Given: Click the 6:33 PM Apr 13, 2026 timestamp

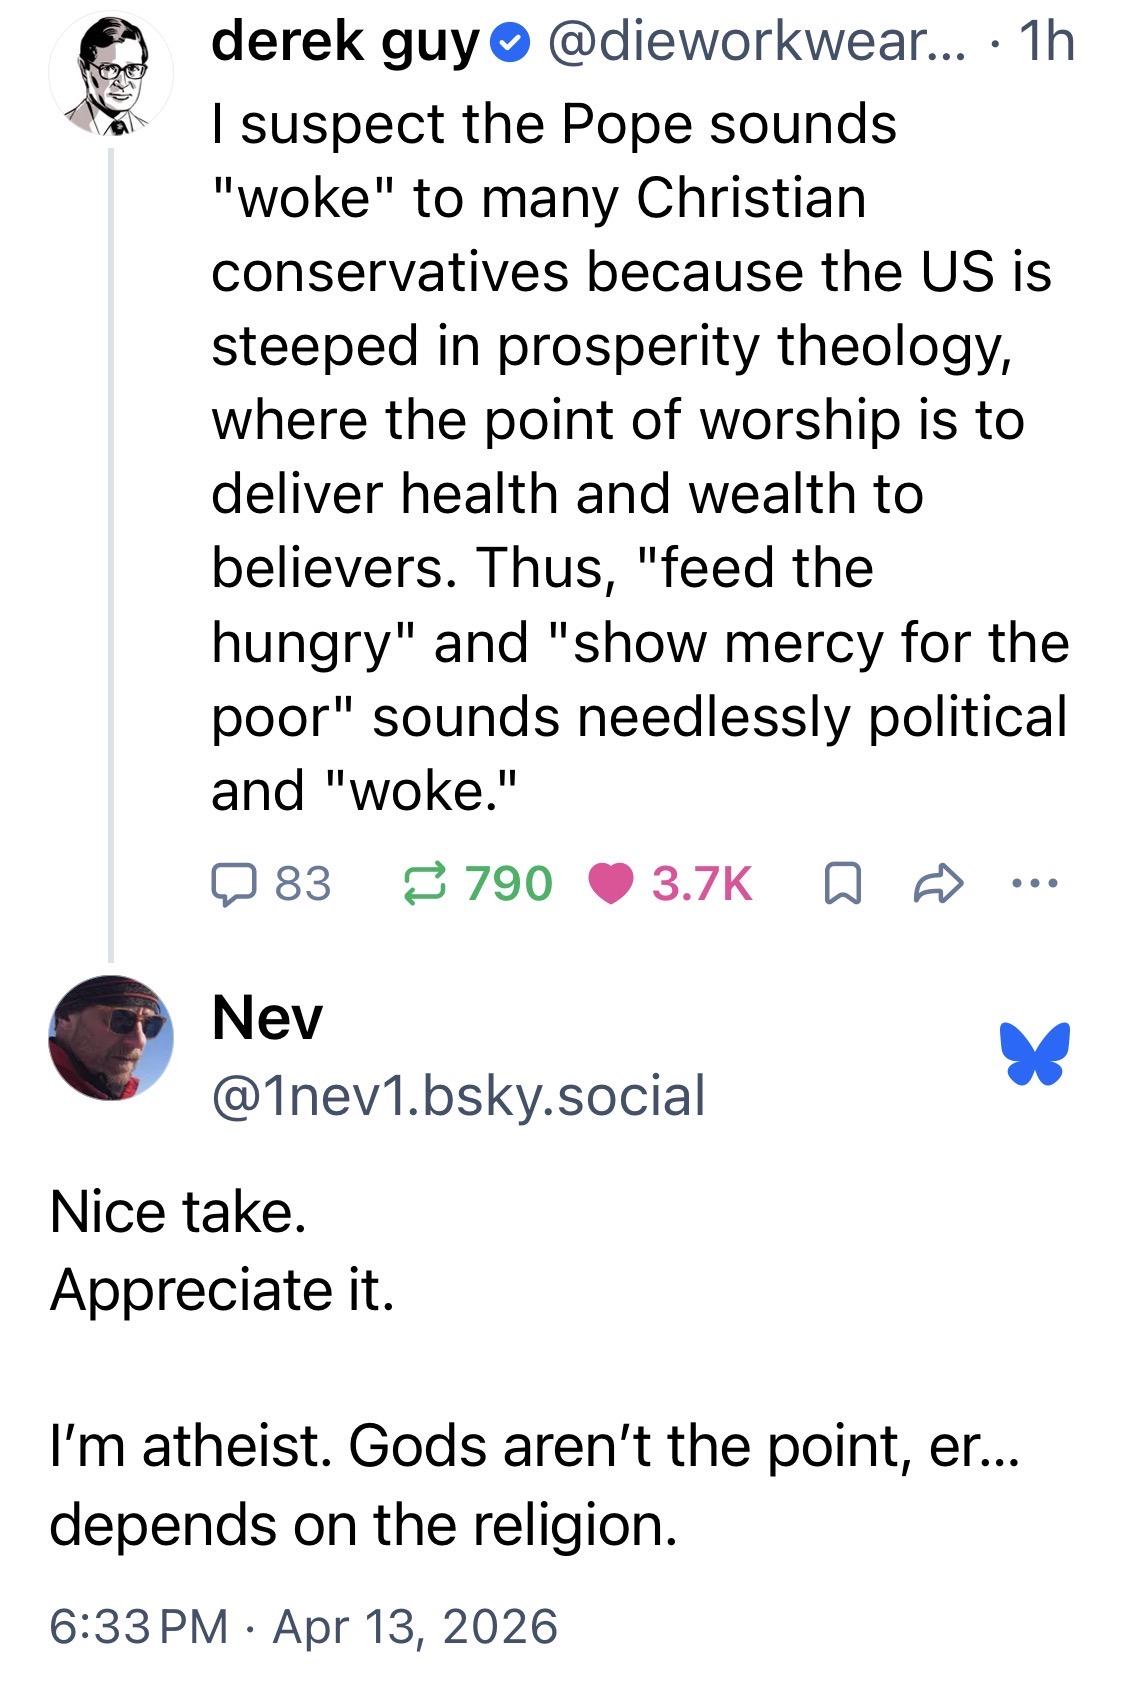Looking at the screenshot, I should (x=304, y=1626).
